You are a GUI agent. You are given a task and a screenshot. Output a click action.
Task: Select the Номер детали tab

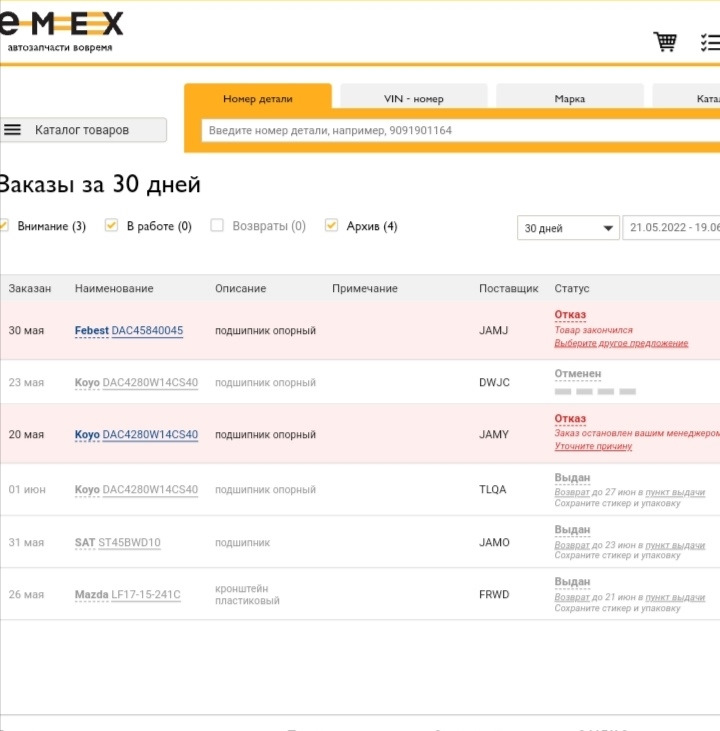pos(258,98)
